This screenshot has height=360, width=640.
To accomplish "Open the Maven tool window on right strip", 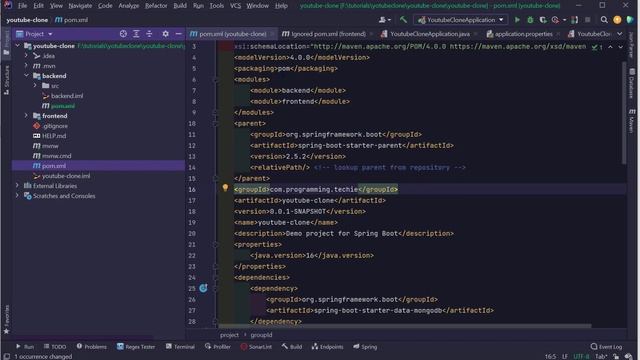I will click(x=632, y=120).
